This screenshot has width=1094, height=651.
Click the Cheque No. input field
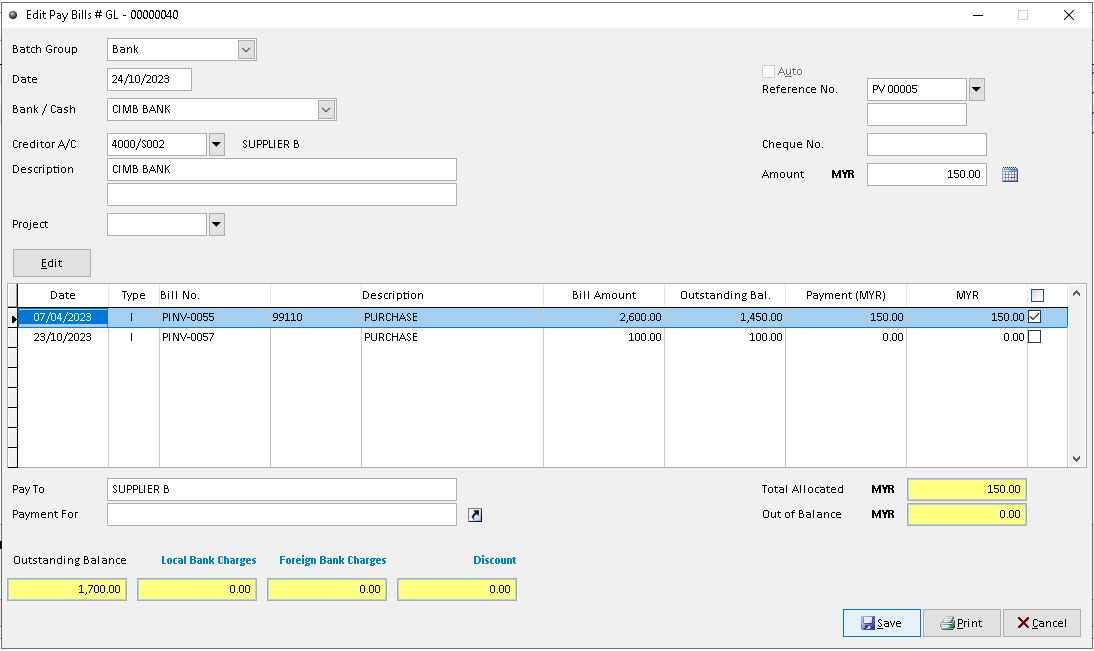click(927, 144)
